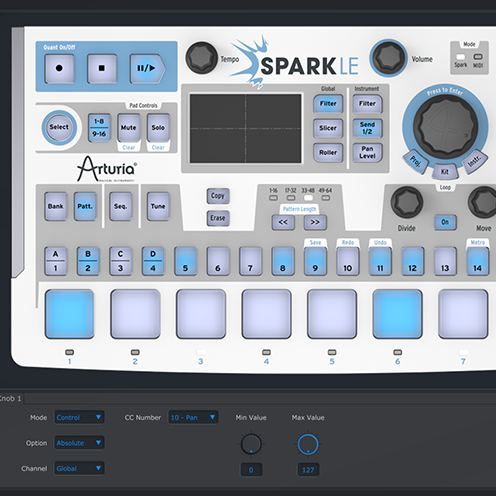
Task: Click the Slicer effect button
Action: click(x=328, y=128)
